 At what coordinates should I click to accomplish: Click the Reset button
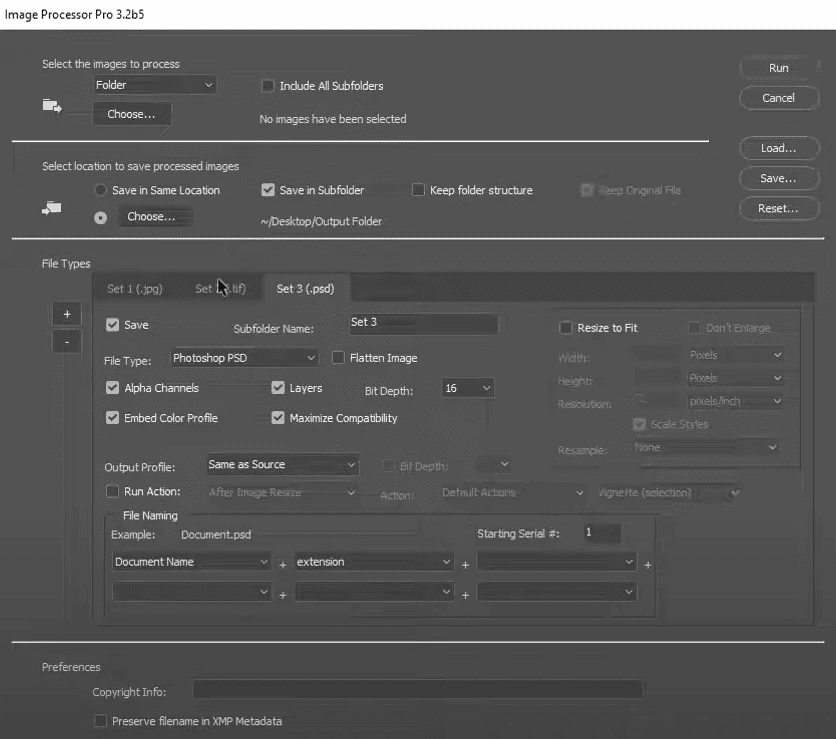[778, 208]
